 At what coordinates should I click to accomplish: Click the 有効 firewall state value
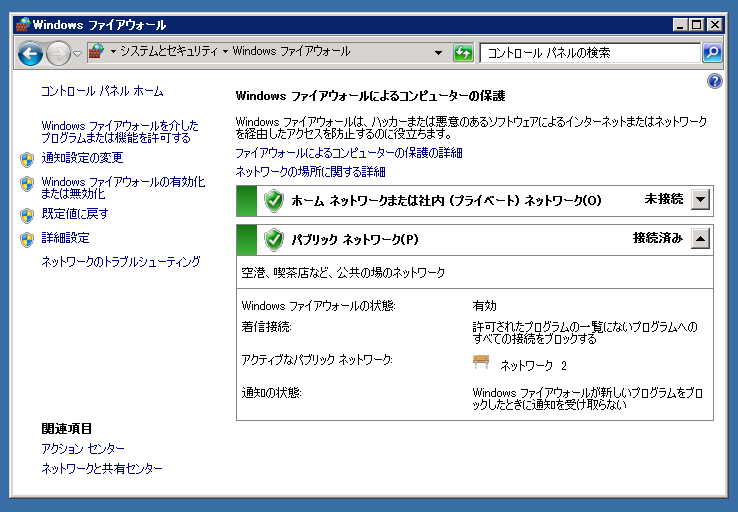484,306
